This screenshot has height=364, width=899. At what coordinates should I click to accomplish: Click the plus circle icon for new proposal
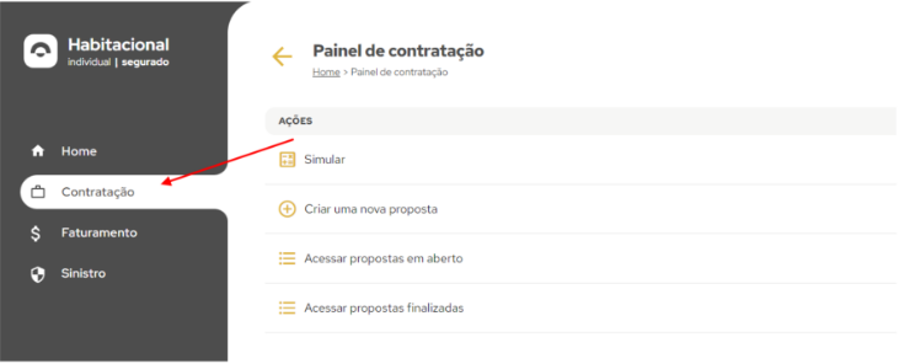[287, 209]
